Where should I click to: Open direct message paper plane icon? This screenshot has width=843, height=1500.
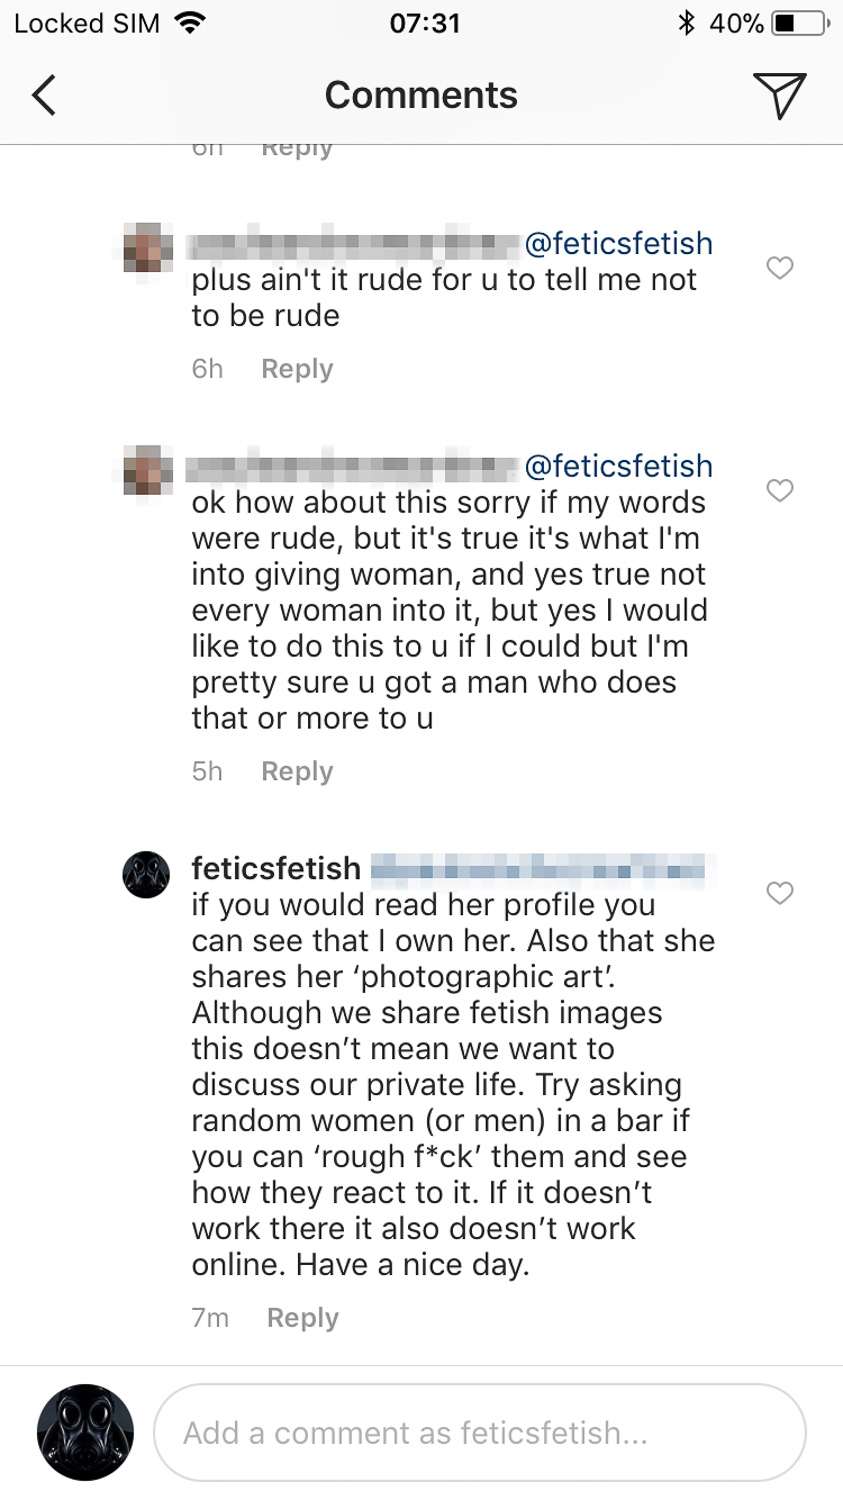coord(779,96)
